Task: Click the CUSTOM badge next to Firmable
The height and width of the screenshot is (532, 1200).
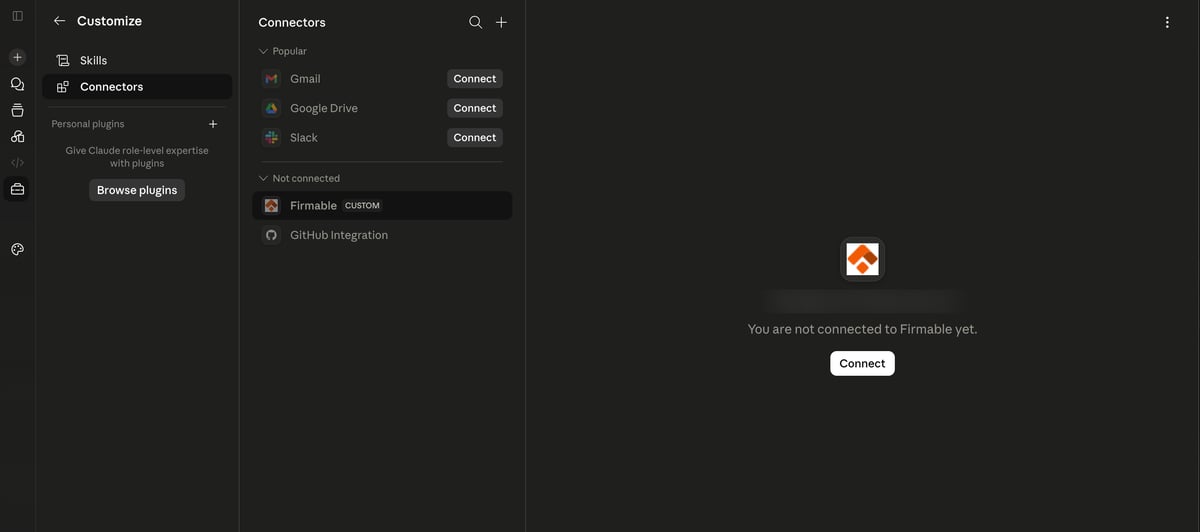Action: point(362,206)
